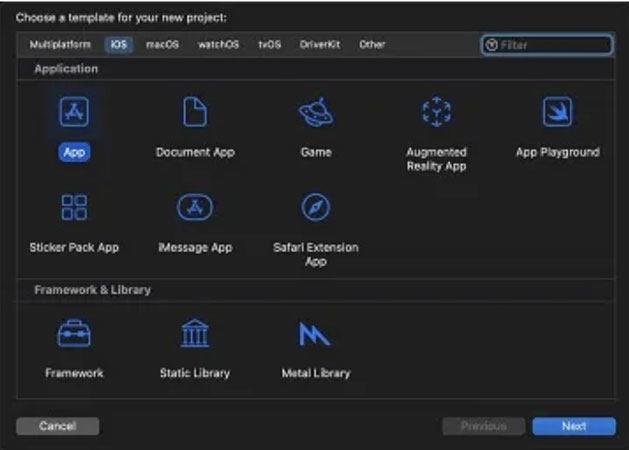Pick the Game template icon

(316, 113)
